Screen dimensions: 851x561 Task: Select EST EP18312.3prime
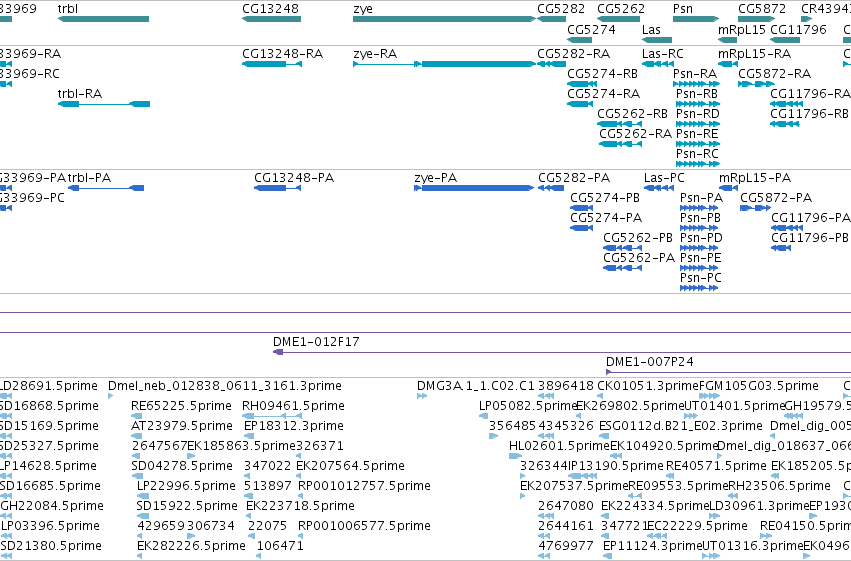[x=249, y=436]
